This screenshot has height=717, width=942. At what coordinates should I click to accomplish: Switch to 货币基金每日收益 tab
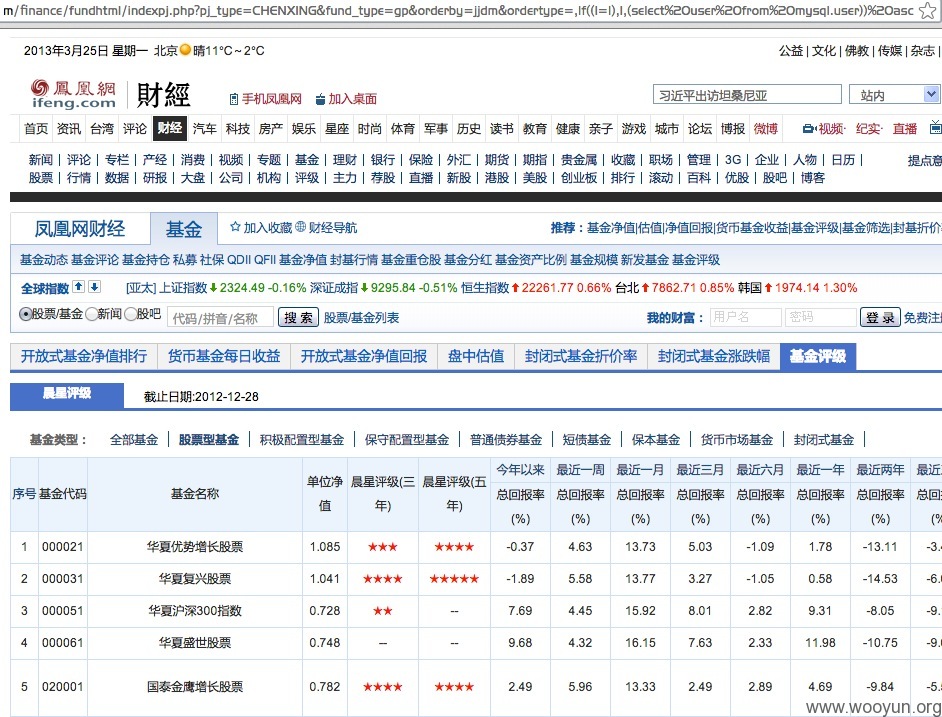coord(223,356)
